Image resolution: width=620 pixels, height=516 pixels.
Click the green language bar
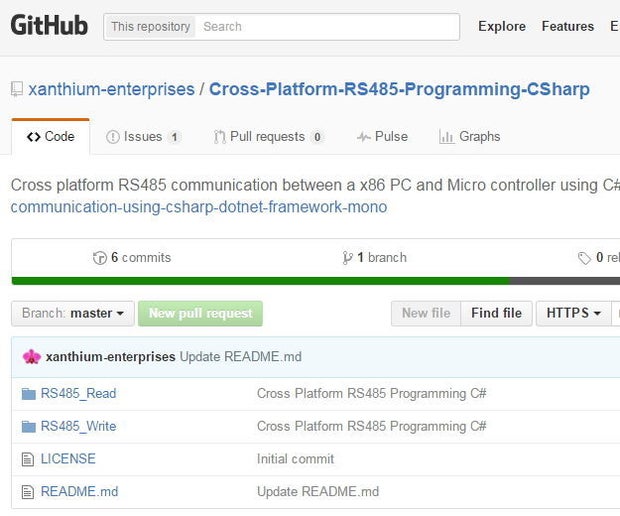260,281
